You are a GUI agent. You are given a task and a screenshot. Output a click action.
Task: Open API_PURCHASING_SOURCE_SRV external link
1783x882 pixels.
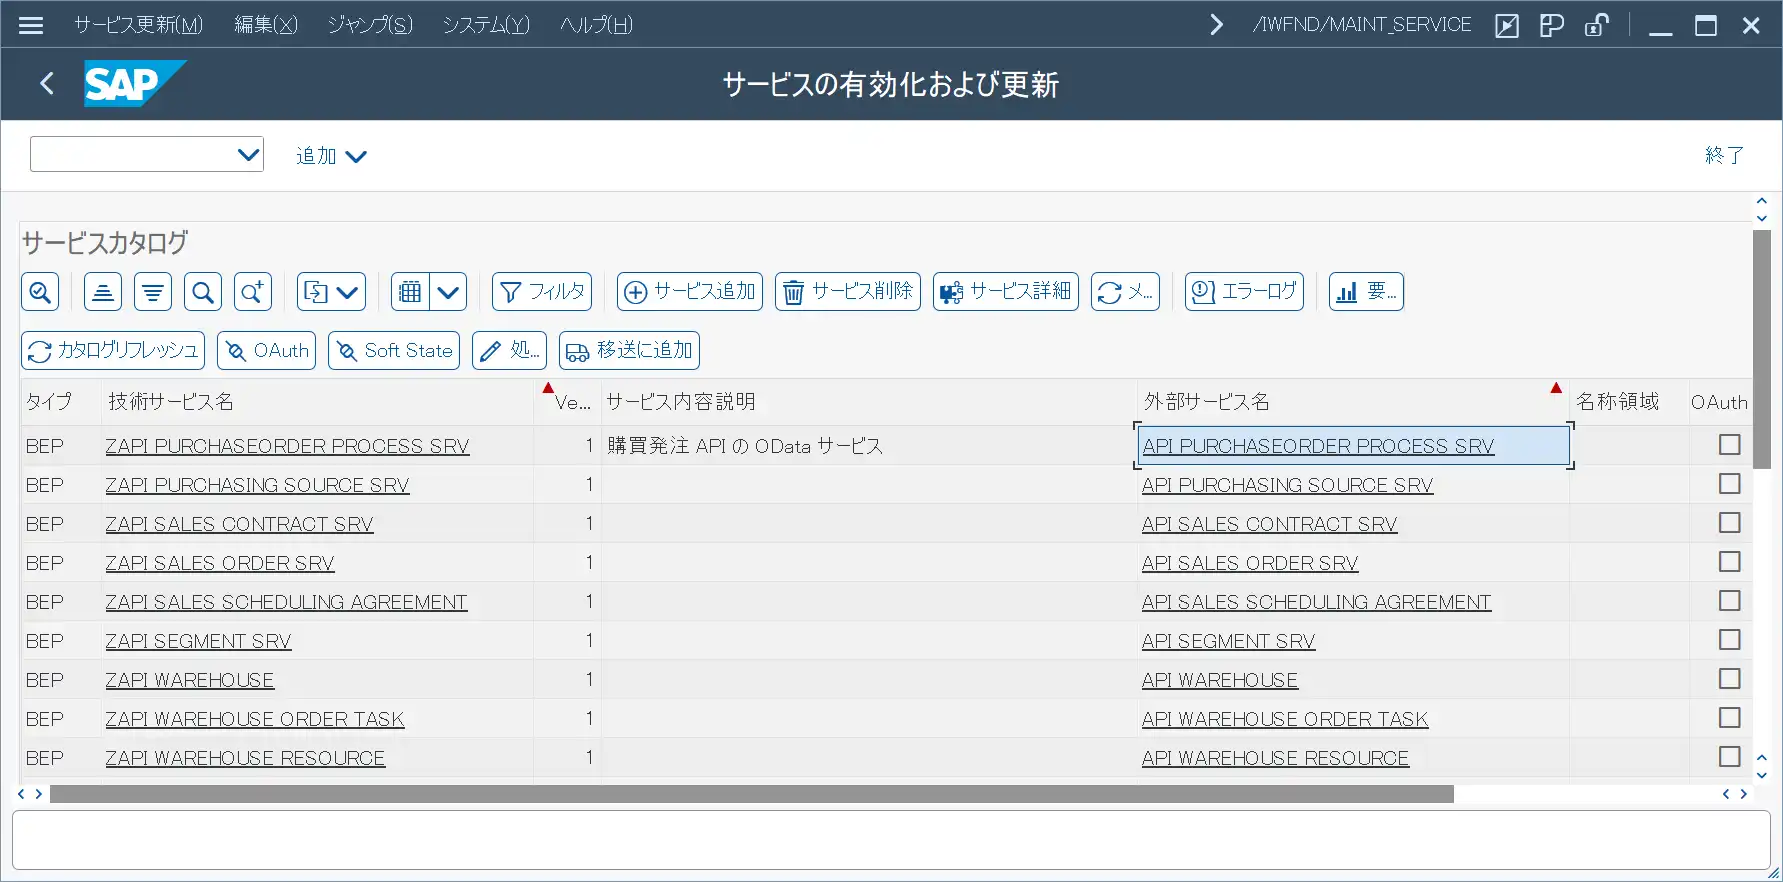pyautogui.click(x=1287, y=485)
